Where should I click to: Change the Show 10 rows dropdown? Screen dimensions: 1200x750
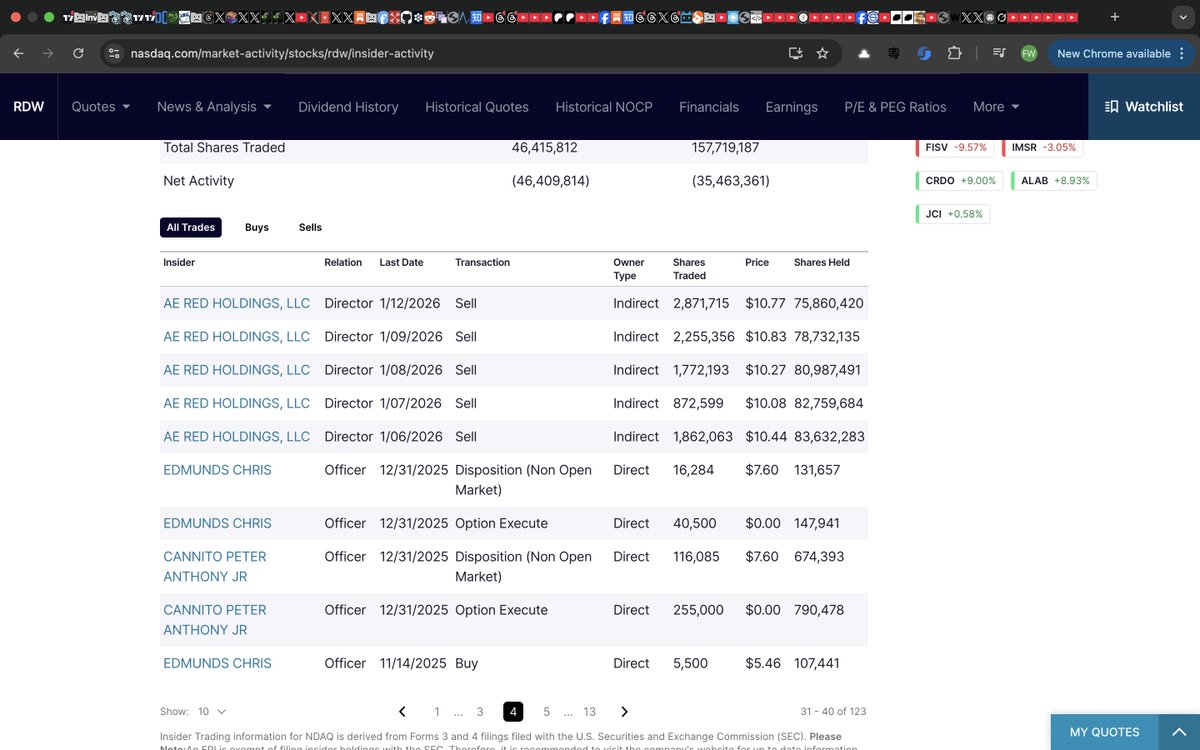[x=211, y=712]
